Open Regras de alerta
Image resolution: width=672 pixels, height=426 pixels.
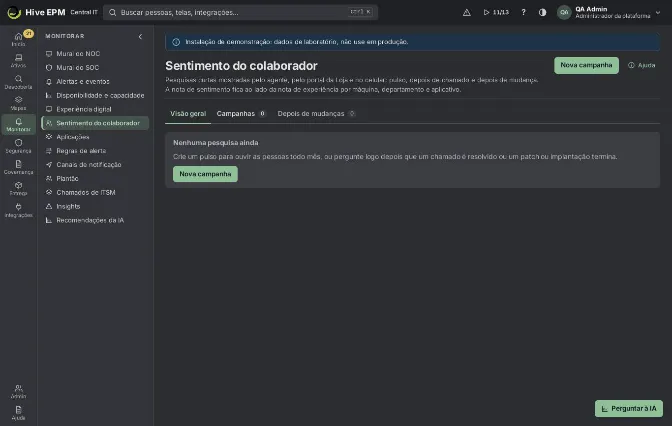95,151
